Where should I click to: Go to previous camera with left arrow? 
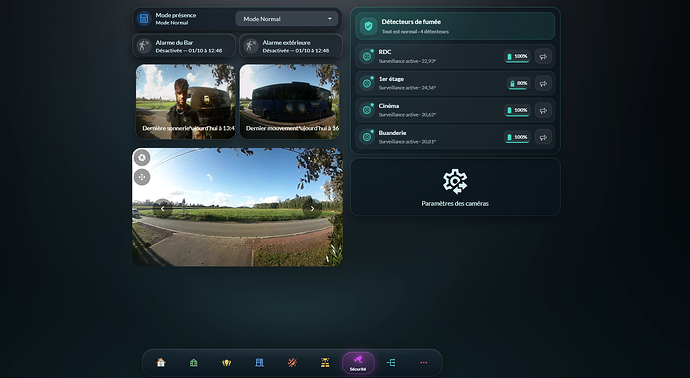pos(162,209)
